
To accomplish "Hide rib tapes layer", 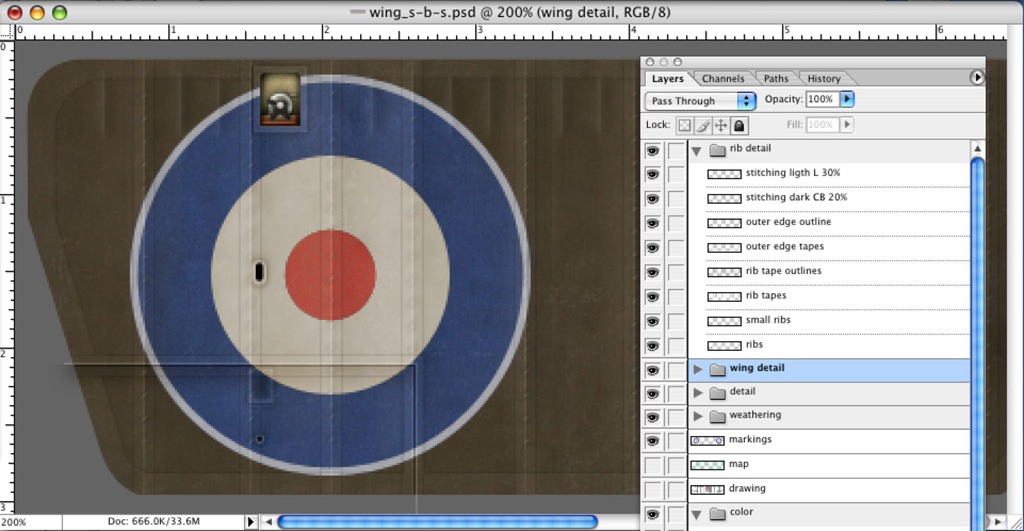I will pos(652,297).
